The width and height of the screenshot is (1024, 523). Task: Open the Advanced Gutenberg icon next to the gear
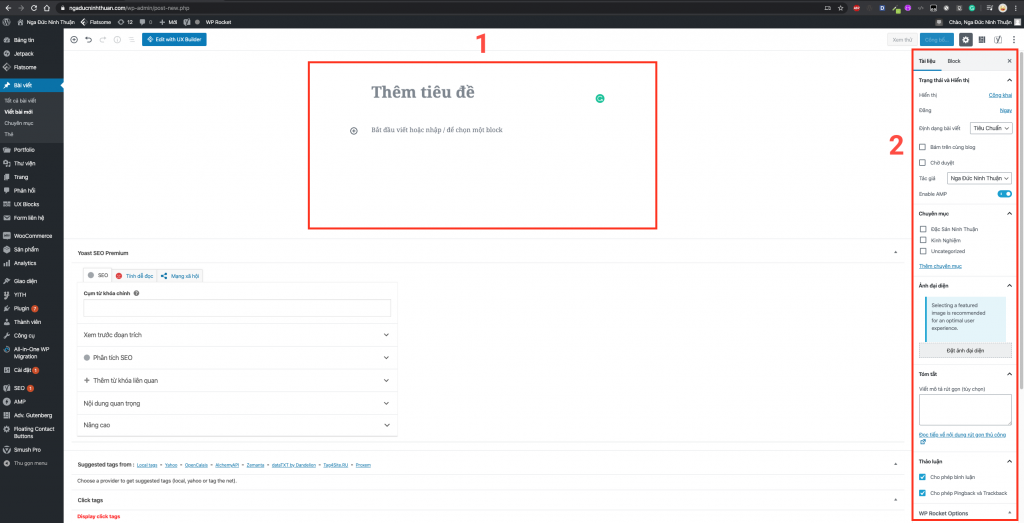[982, 40]
